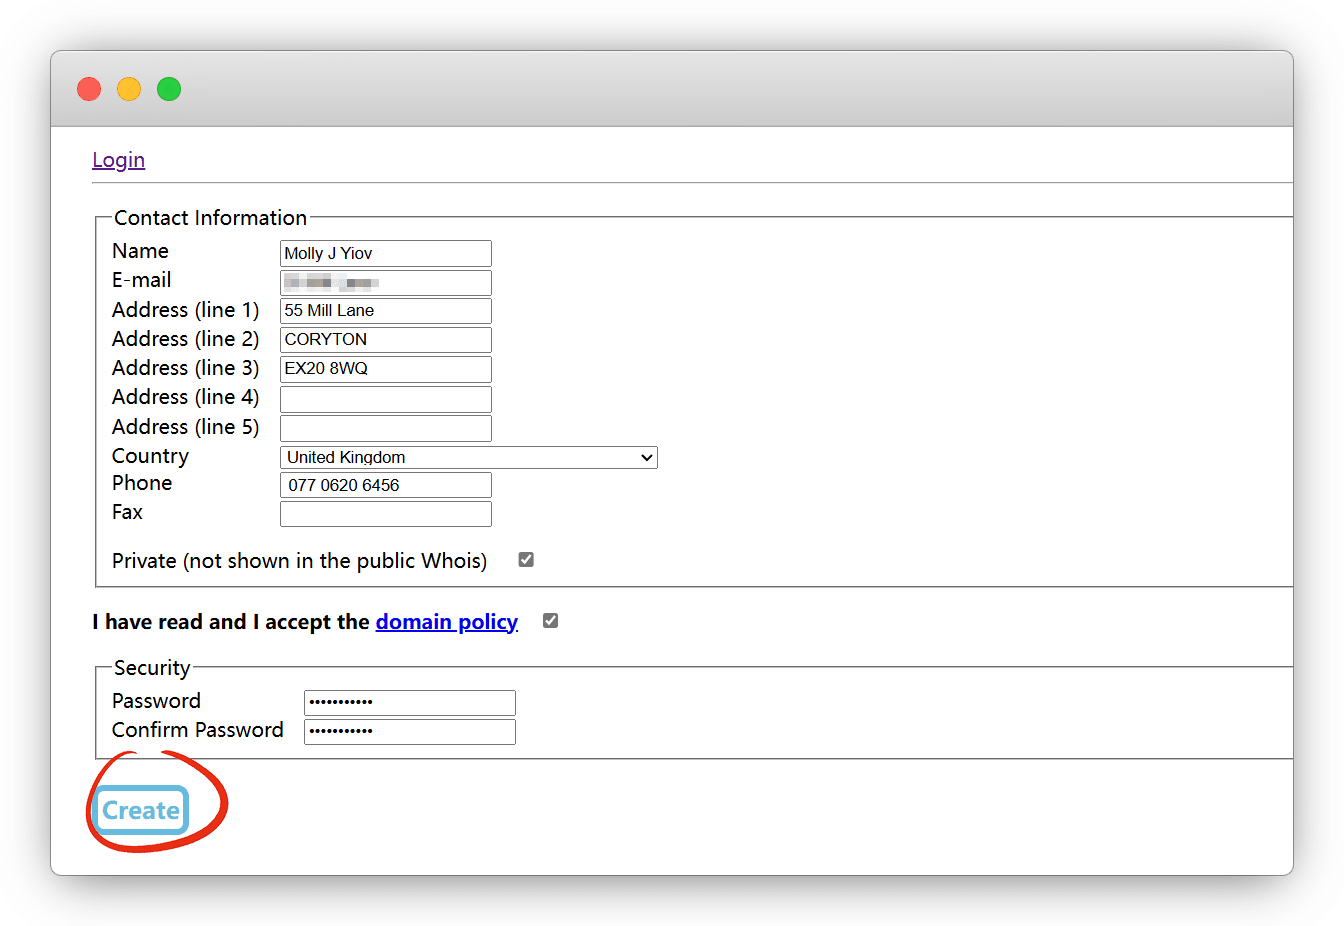Minimize window using yellow button
1344x926 pixels.
pyautogui.click(x=129, y=89)
